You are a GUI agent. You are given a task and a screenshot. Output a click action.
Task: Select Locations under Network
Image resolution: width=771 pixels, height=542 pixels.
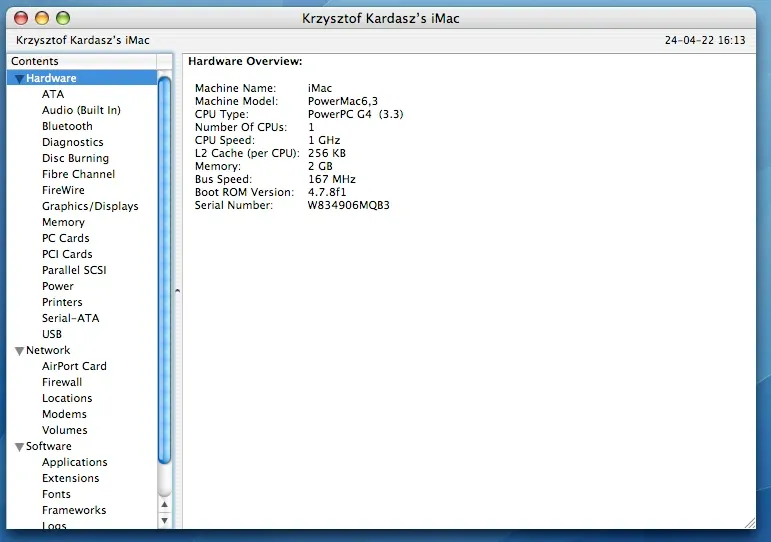pos(67,398)
